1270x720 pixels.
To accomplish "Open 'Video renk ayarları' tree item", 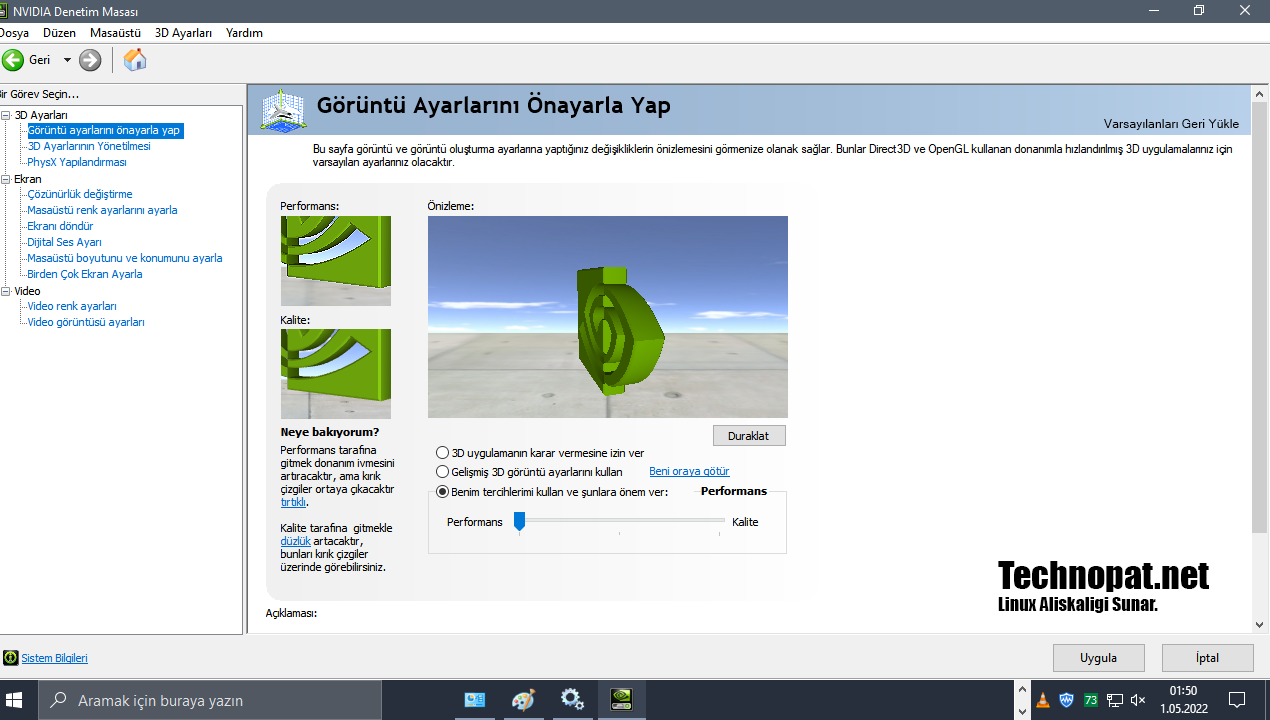I will coord(72,306).
